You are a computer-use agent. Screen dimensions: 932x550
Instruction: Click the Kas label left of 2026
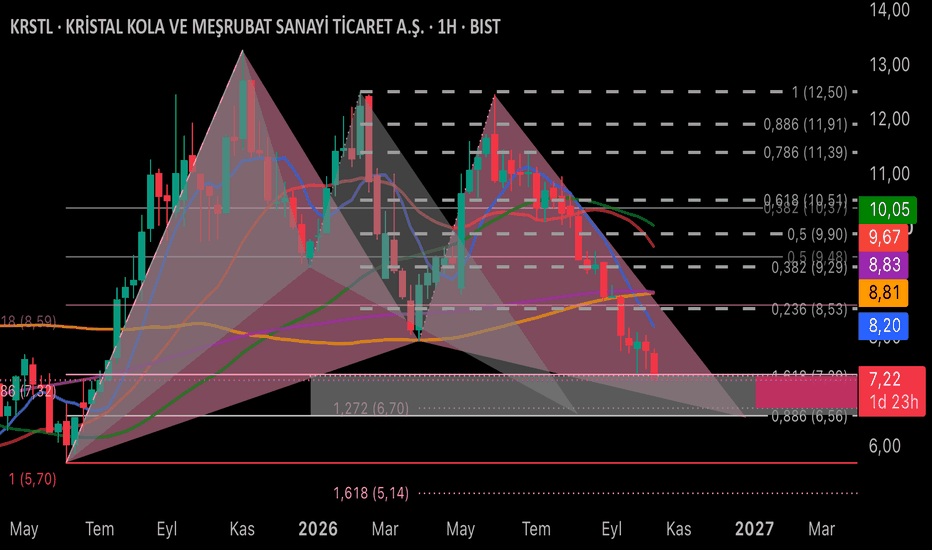click(242, 529)
